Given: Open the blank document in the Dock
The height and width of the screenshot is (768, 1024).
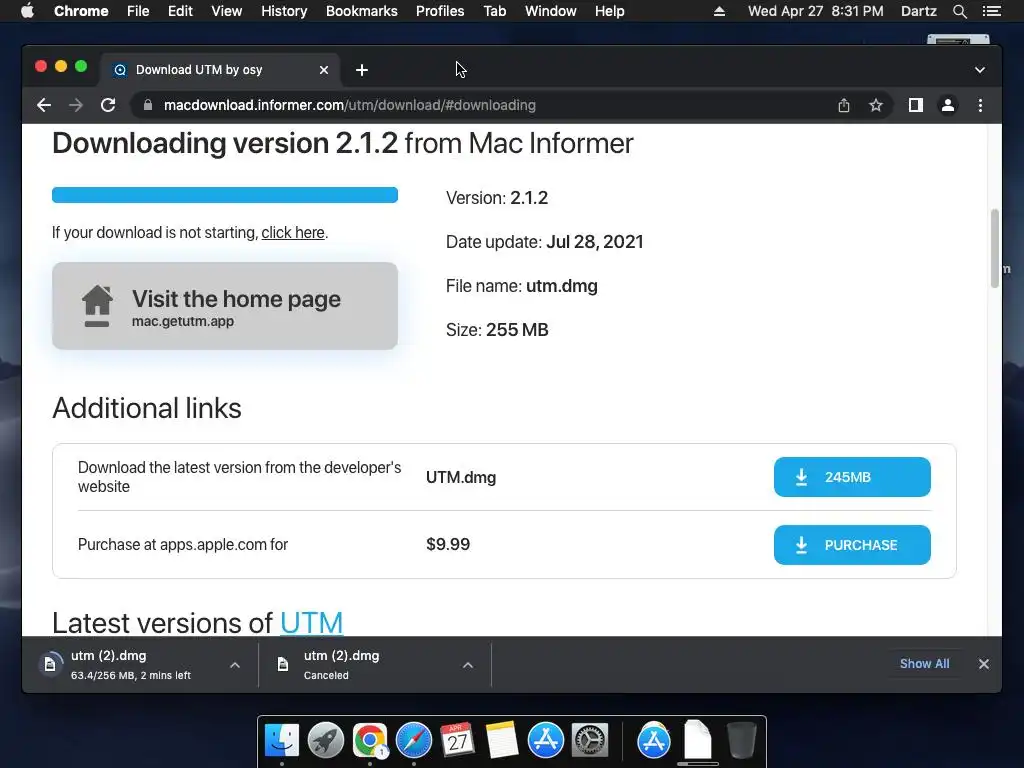Looking at the screenshot, I should click(x=697, y=741).
